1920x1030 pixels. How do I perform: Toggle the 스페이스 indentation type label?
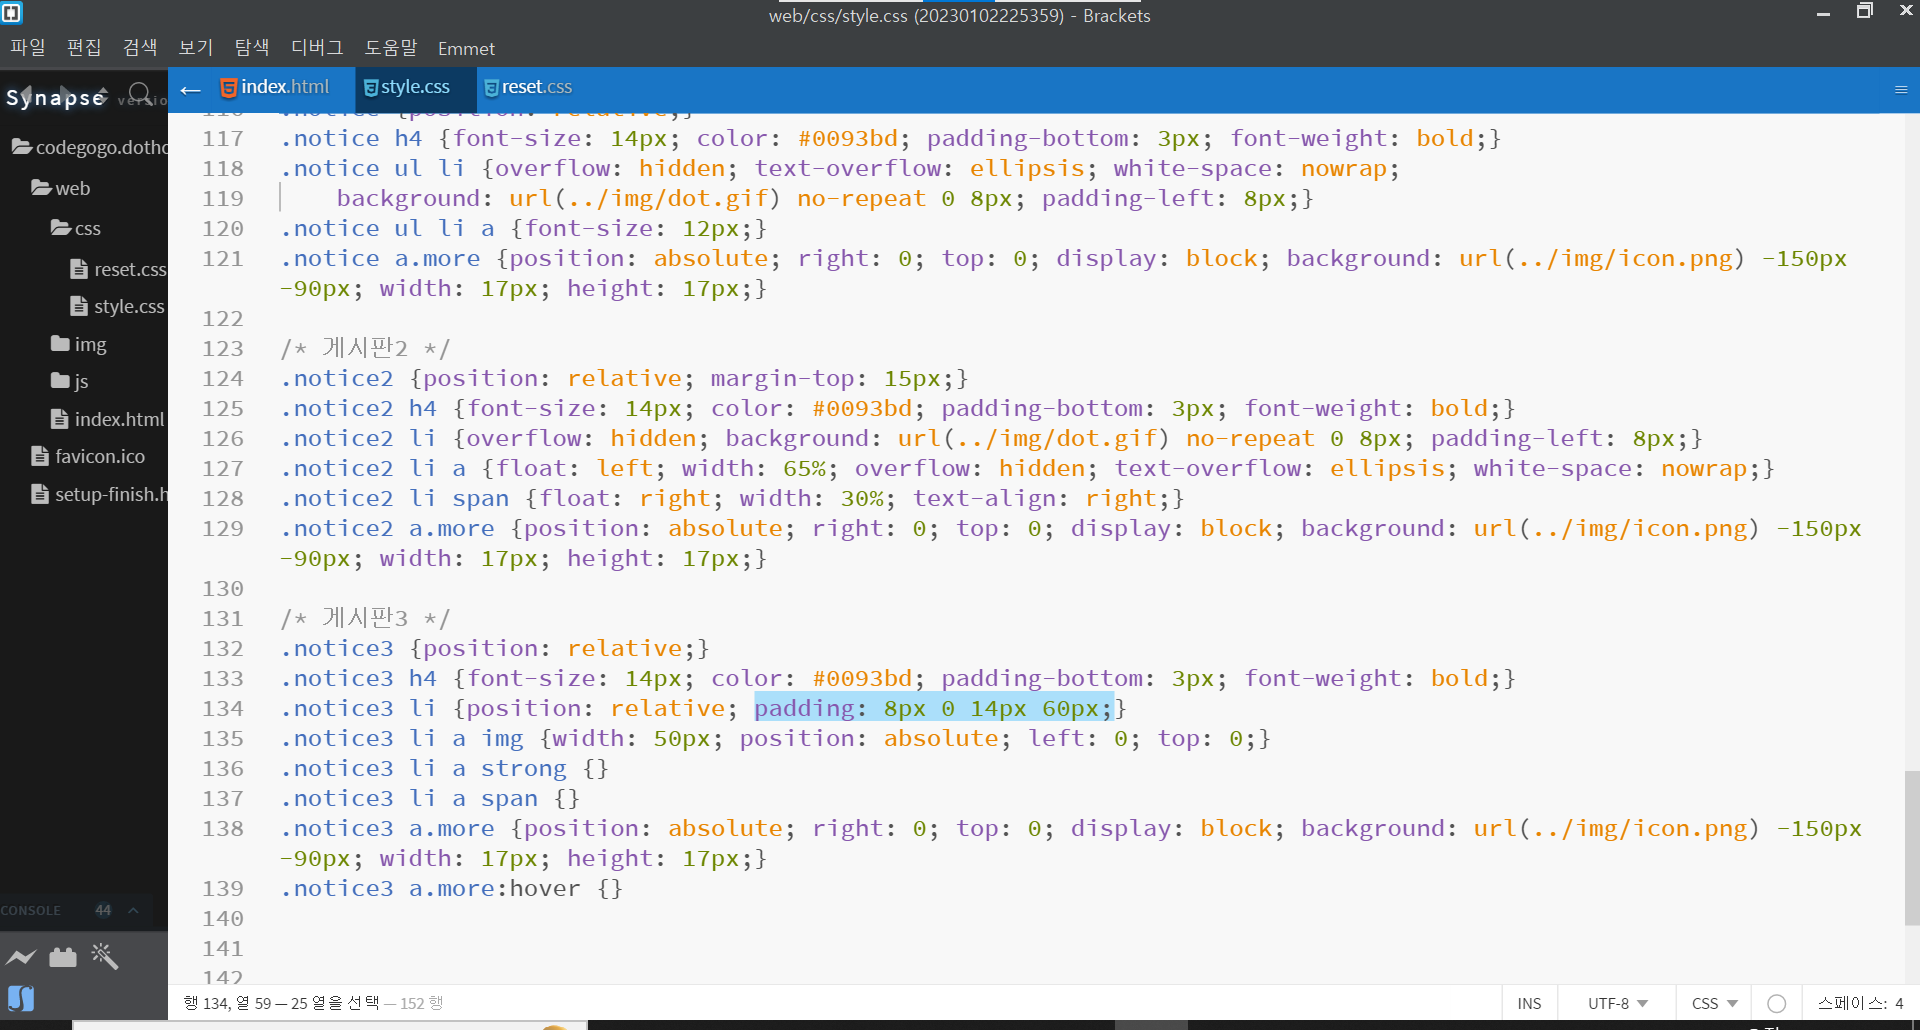[1852, 1003]
